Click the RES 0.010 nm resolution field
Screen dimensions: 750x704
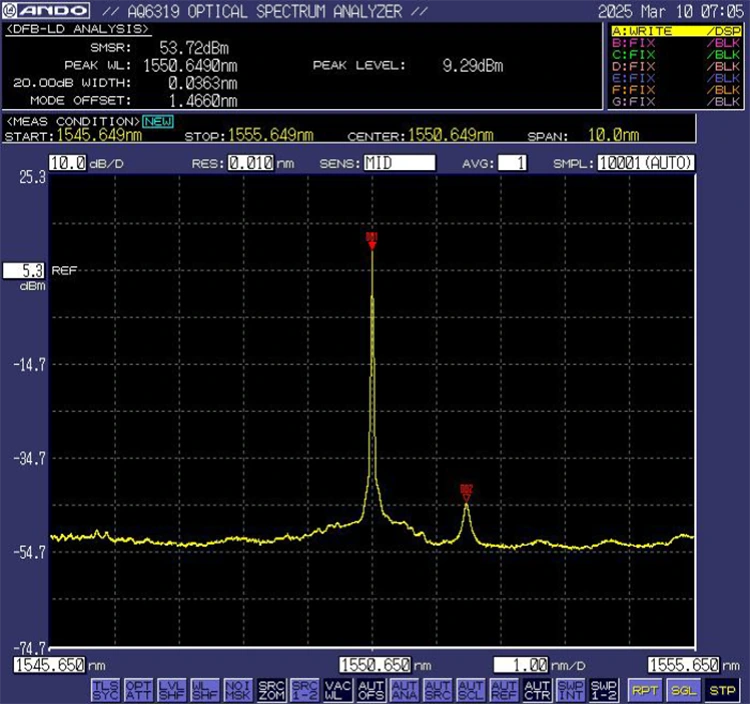[x=249, y=163]
